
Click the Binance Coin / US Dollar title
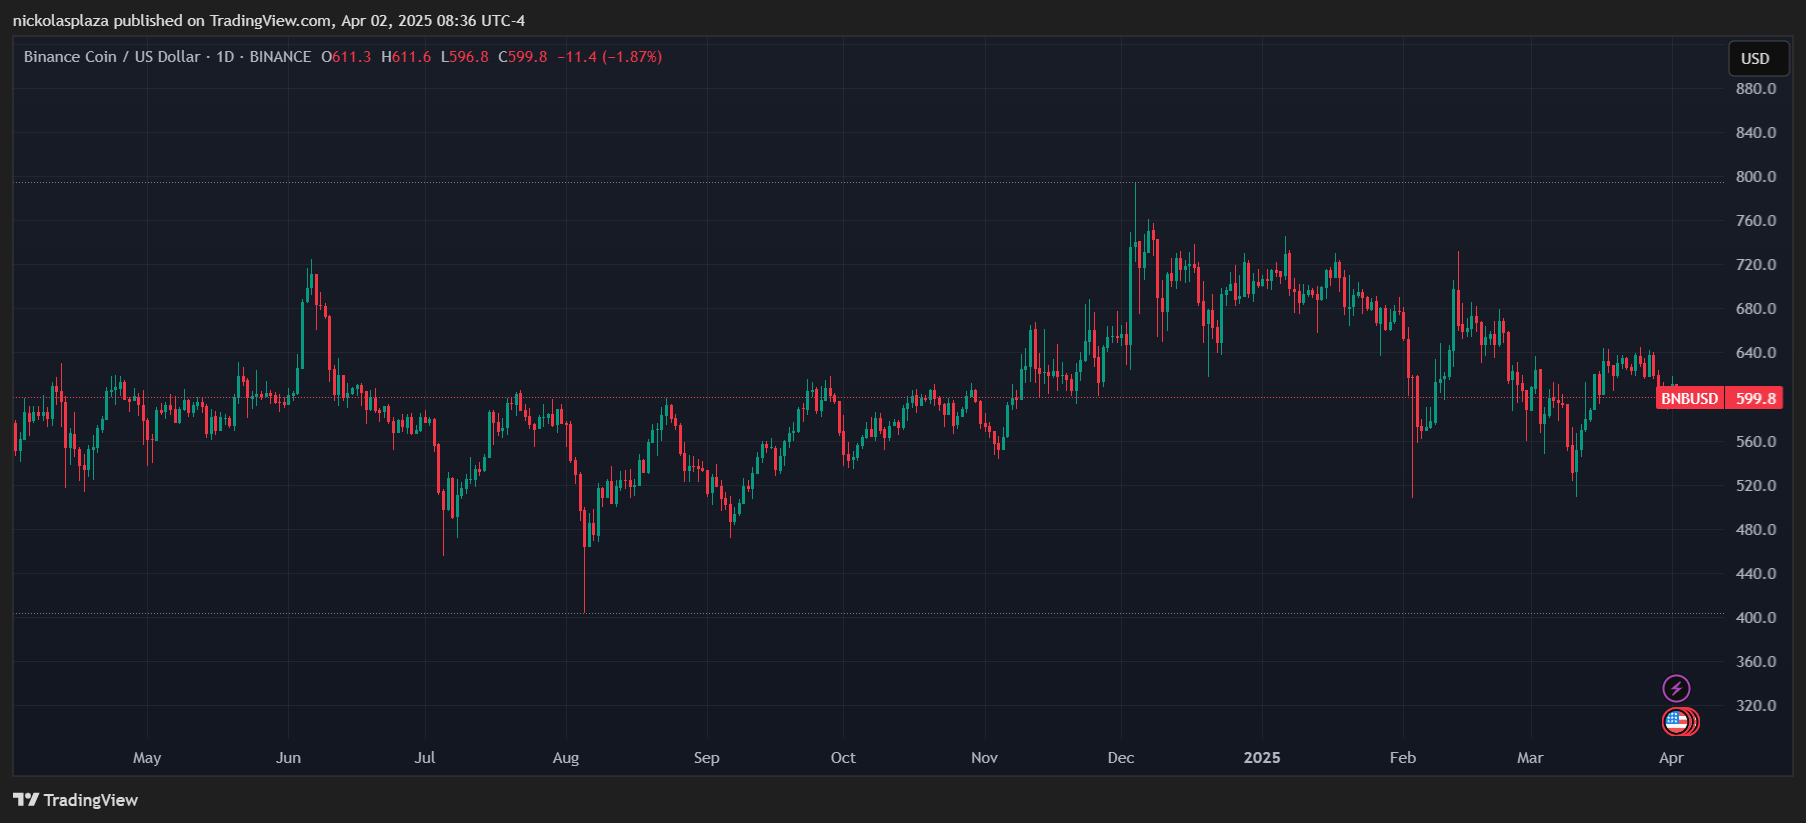coord(112,57)
